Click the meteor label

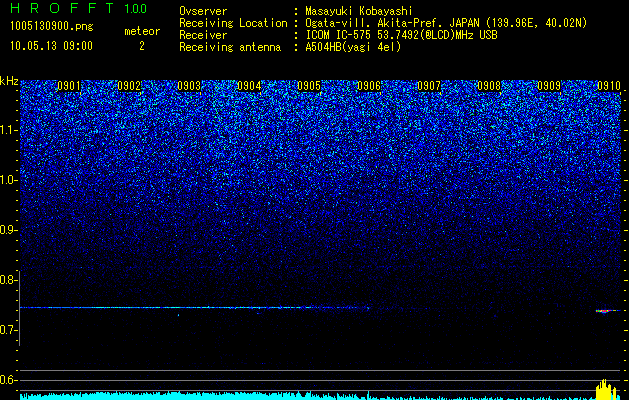click(x=142, y=31)
